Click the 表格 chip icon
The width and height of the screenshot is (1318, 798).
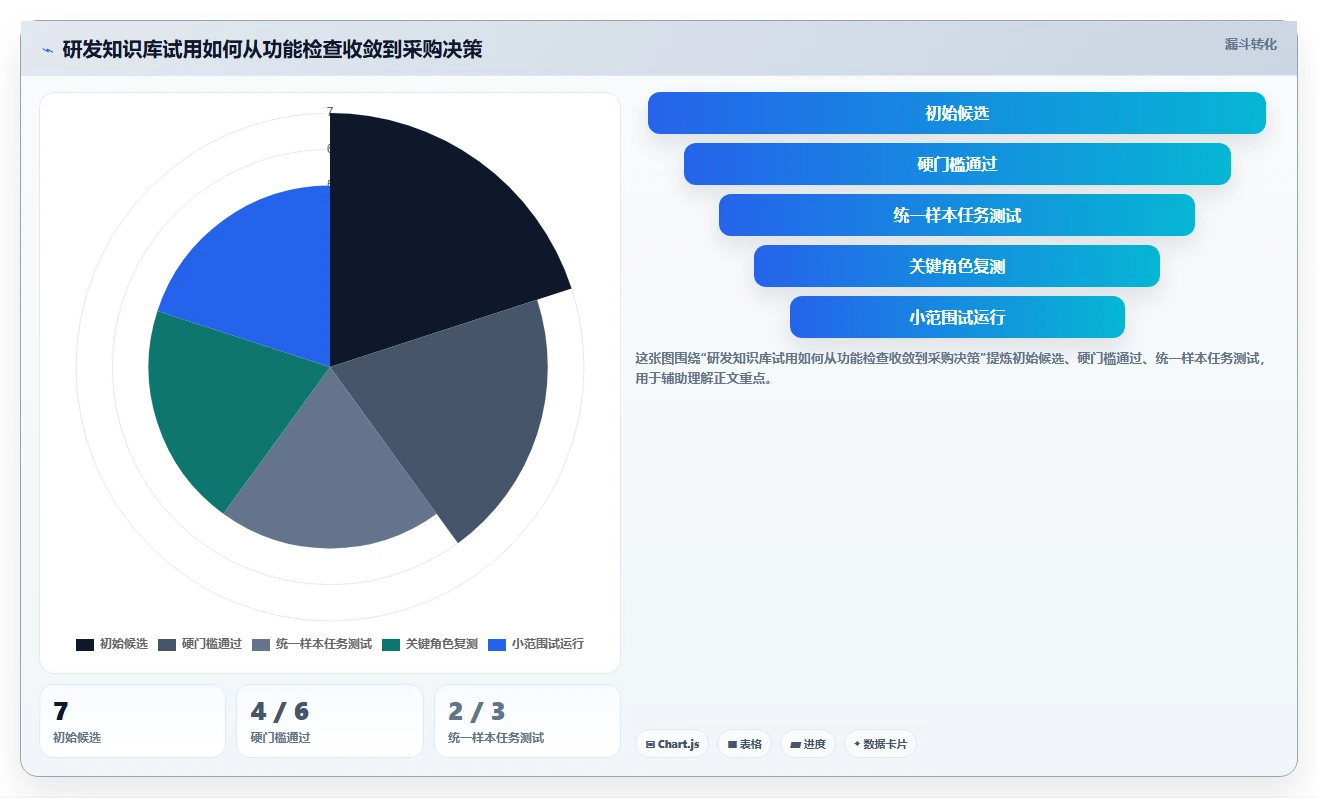point(732,745)
